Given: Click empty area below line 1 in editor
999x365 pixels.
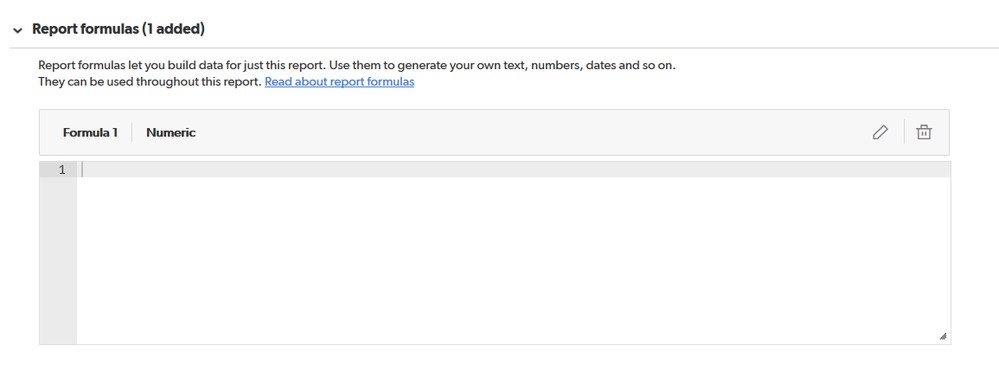Looking at the screenshot, I should (x=514, y=261).
